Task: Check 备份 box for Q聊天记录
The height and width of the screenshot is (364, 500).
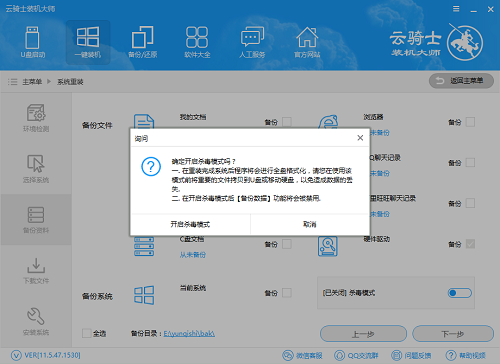Action: click(470, 163)
